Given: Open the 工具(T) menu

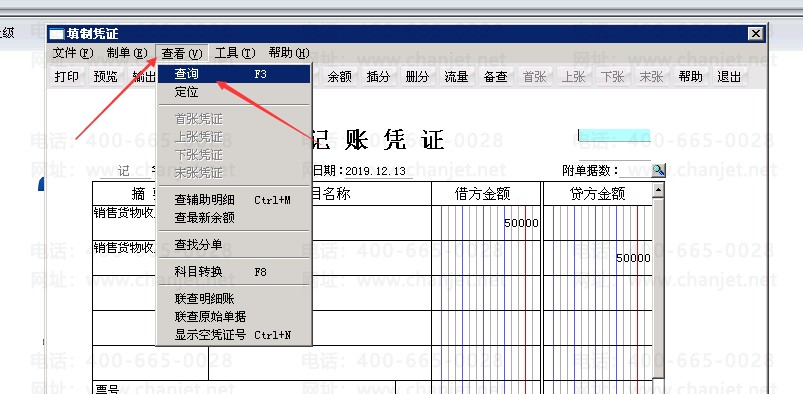Looking at the screenshot, I should click(x=235, y=53).
